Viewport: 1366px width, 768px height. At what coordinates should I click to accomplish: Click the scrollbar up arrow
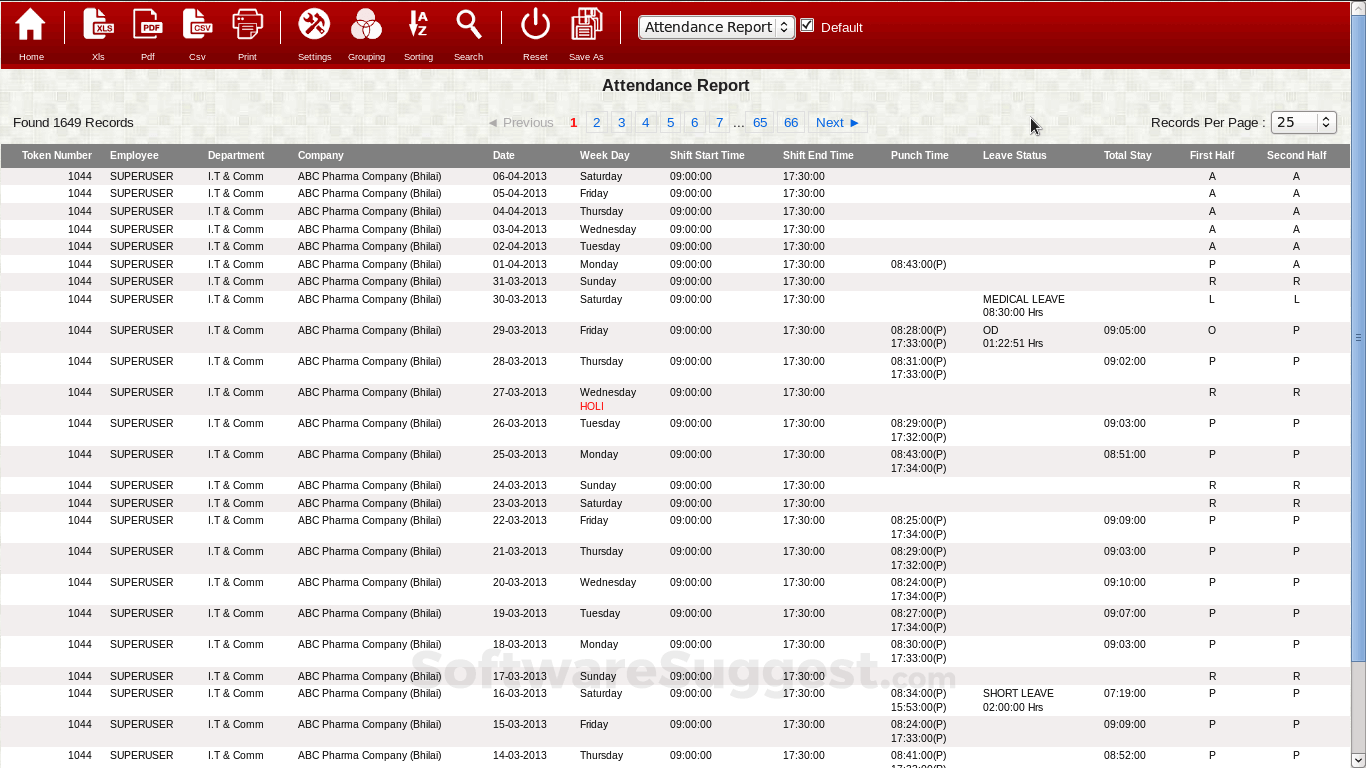[1358, 7]
